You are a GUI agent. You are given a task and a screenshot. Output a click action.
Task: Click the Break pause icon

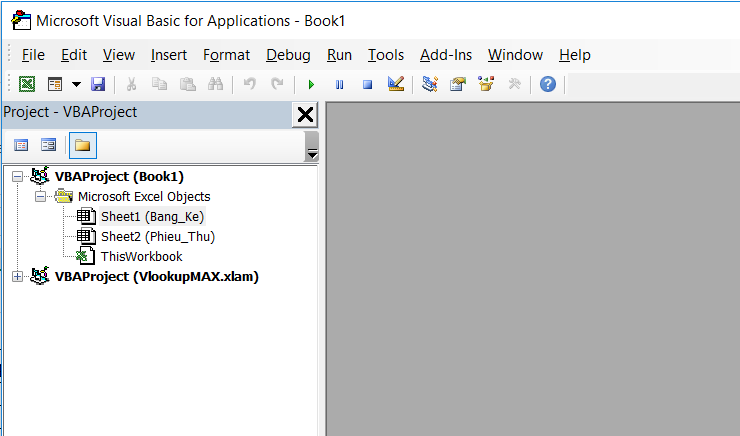339,84
